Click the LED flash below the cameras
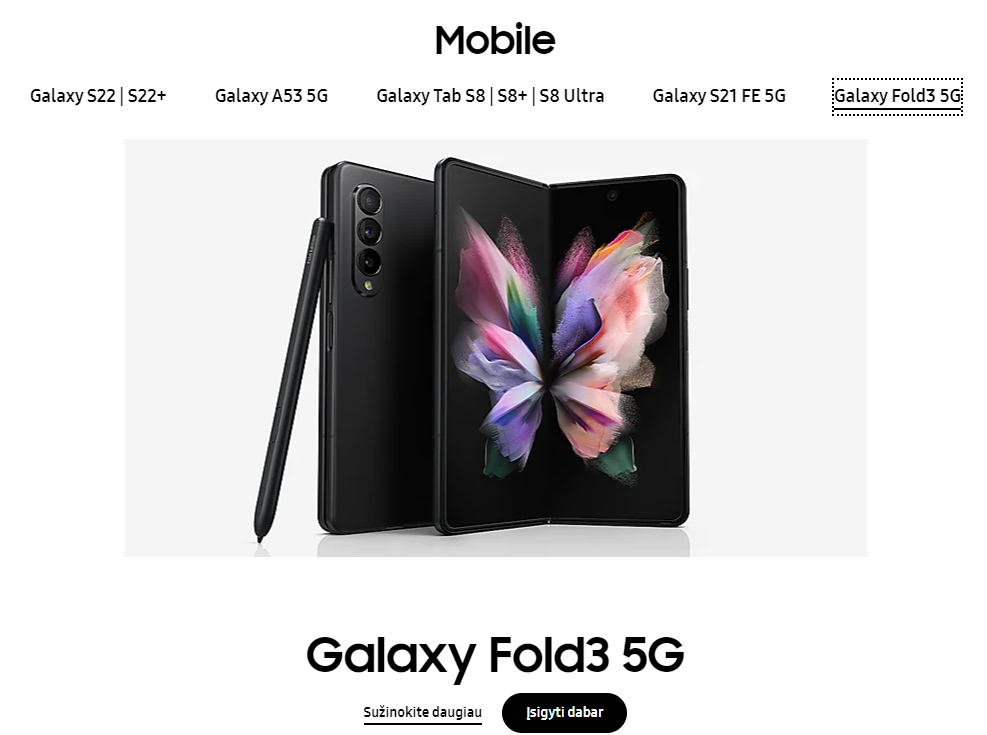This screenshot has width=987, height=735. [368, 286]
